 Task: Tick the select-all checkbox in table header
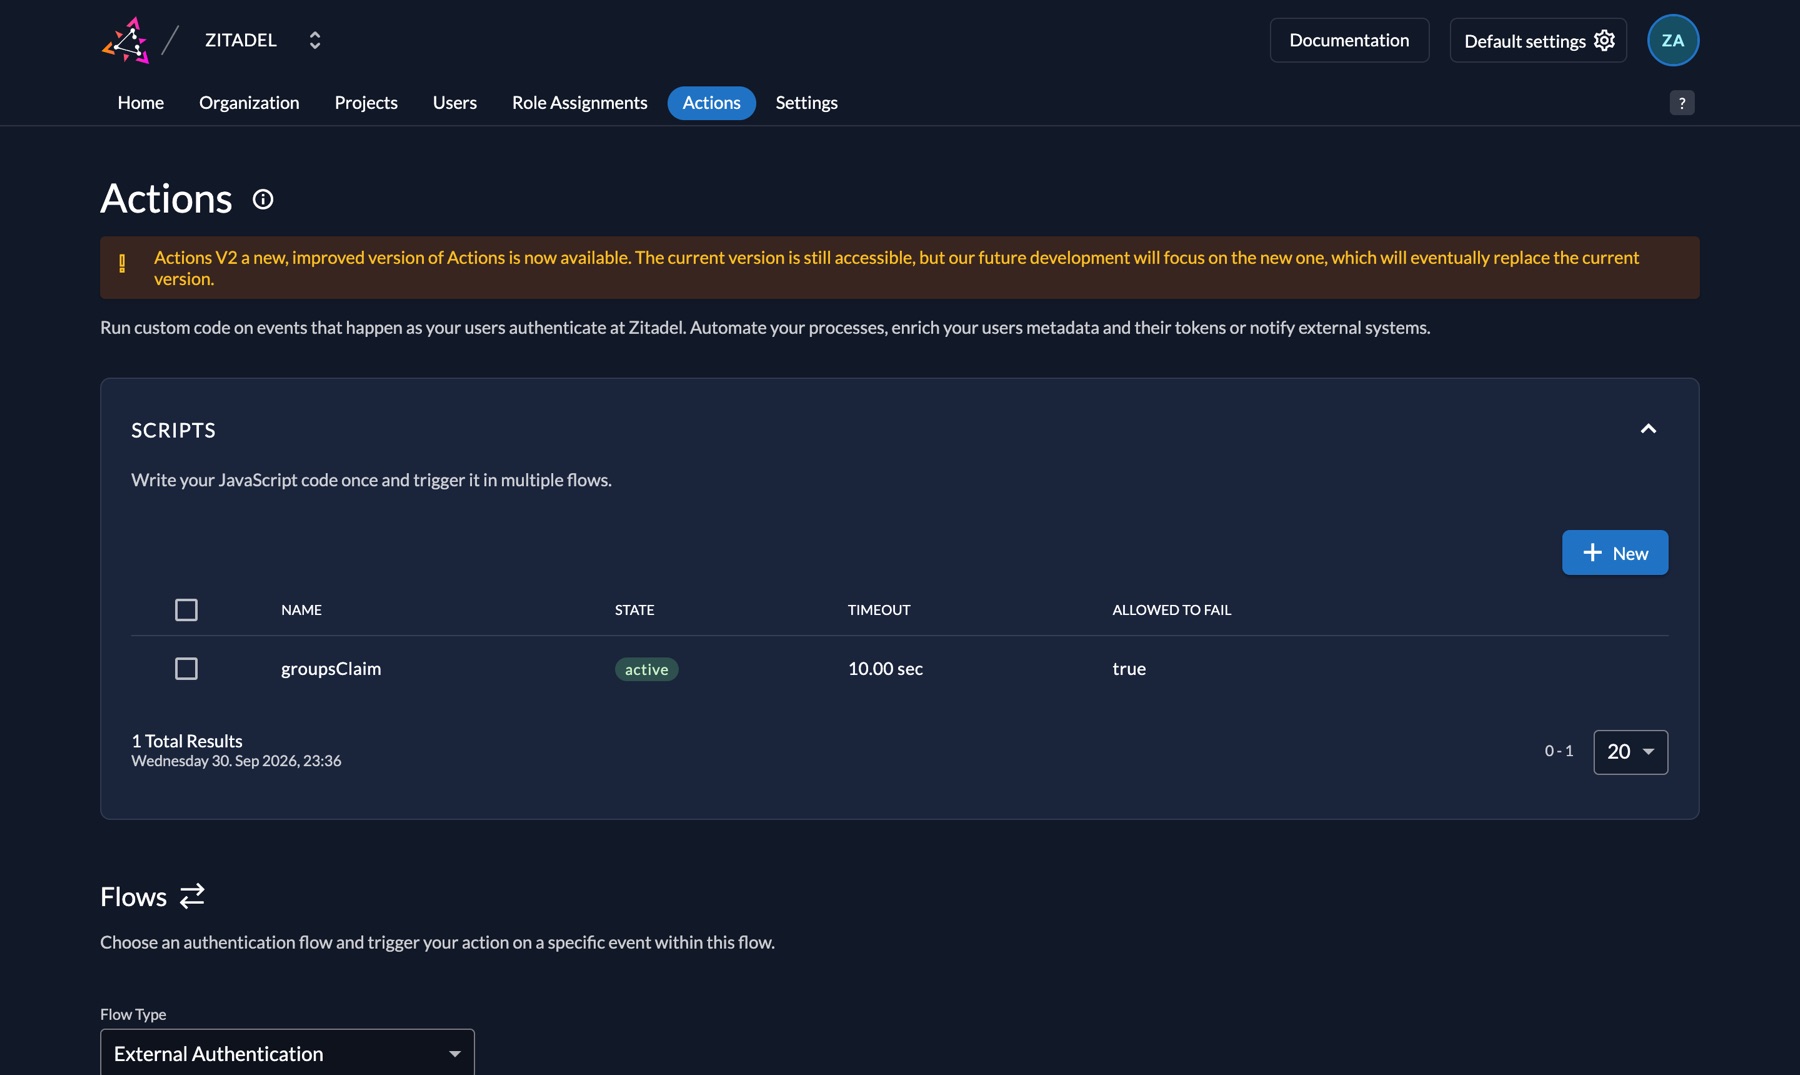[x=186, y=609]
